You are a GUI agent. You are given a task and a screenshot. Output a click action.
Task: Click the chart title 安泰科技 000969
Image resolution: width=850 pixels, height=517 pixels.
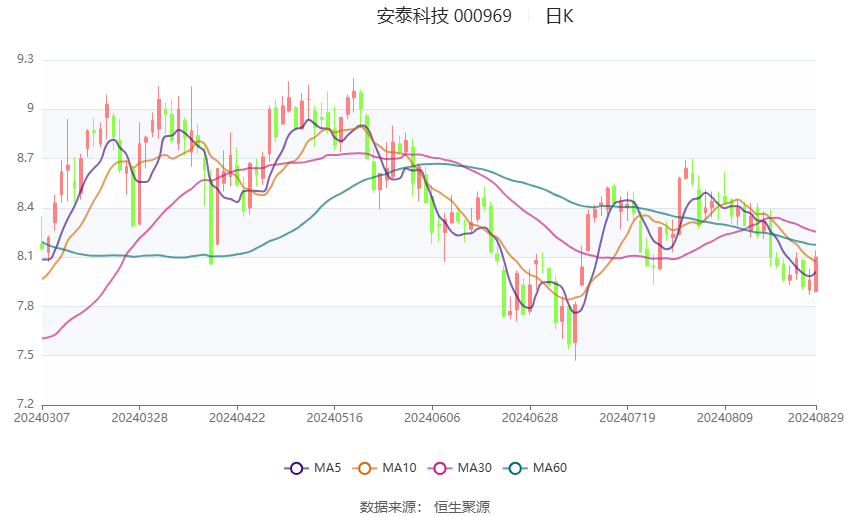pyautogui.click(x=444, y=16)
